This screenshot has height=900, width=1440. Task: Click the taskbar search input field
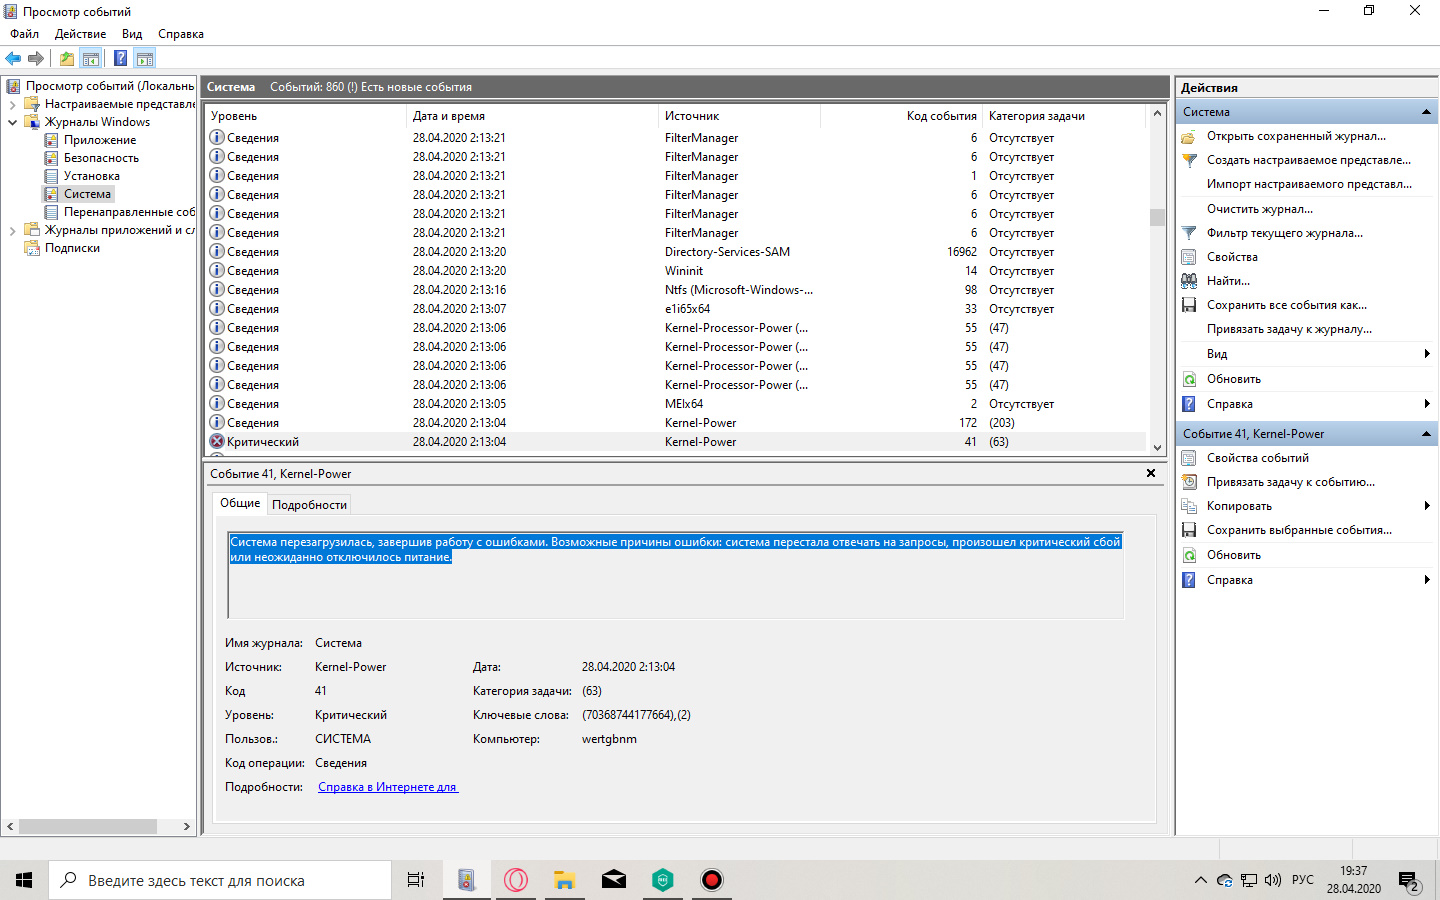220,880
